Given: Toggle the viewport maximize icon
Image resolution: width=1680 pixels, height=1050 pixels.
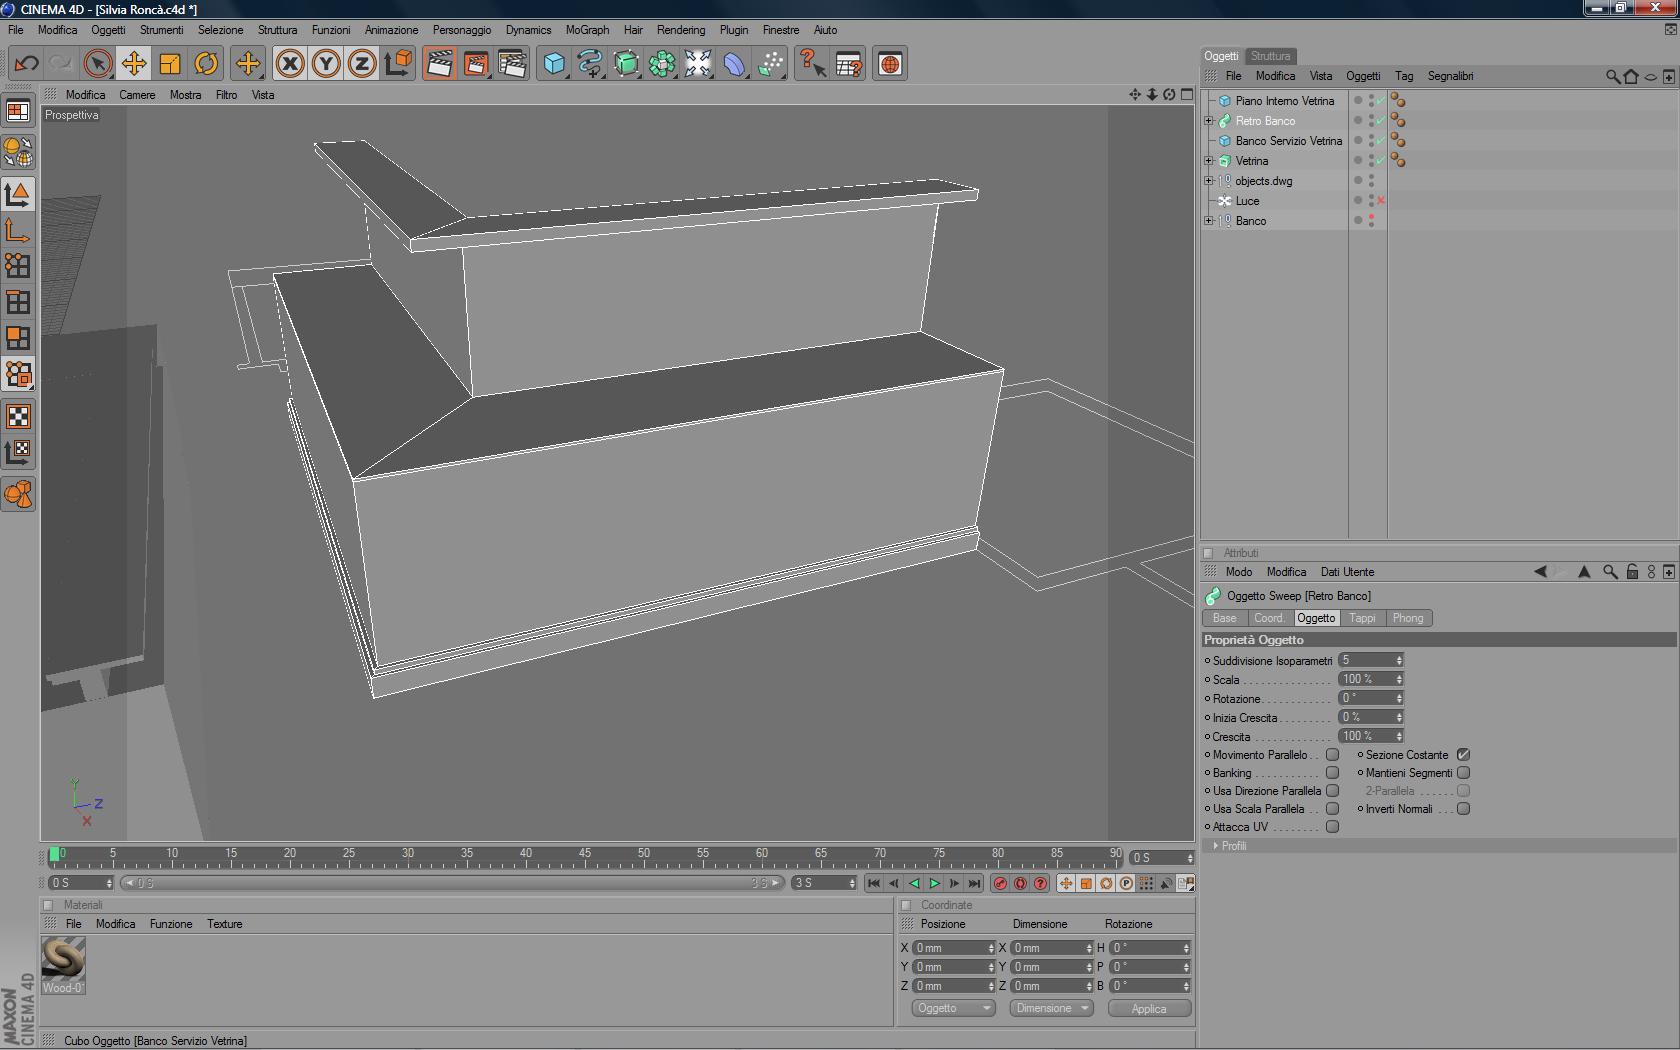Looking at the screenshot, I should click(1187, 94).
